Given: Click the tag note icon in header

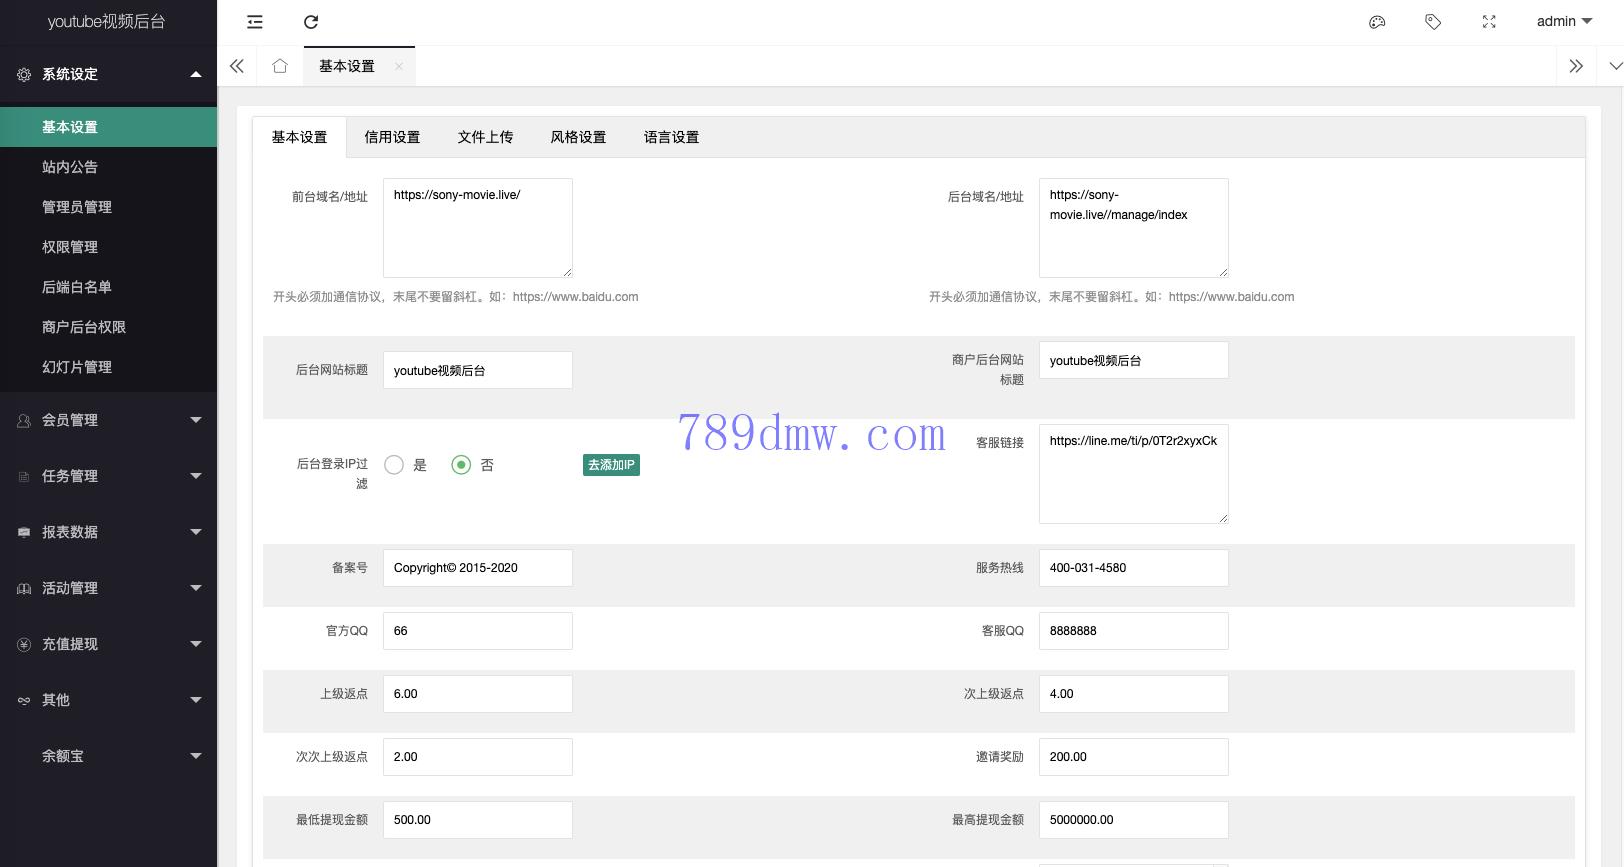Looking at the screenshot, I should coord(1433,22).
